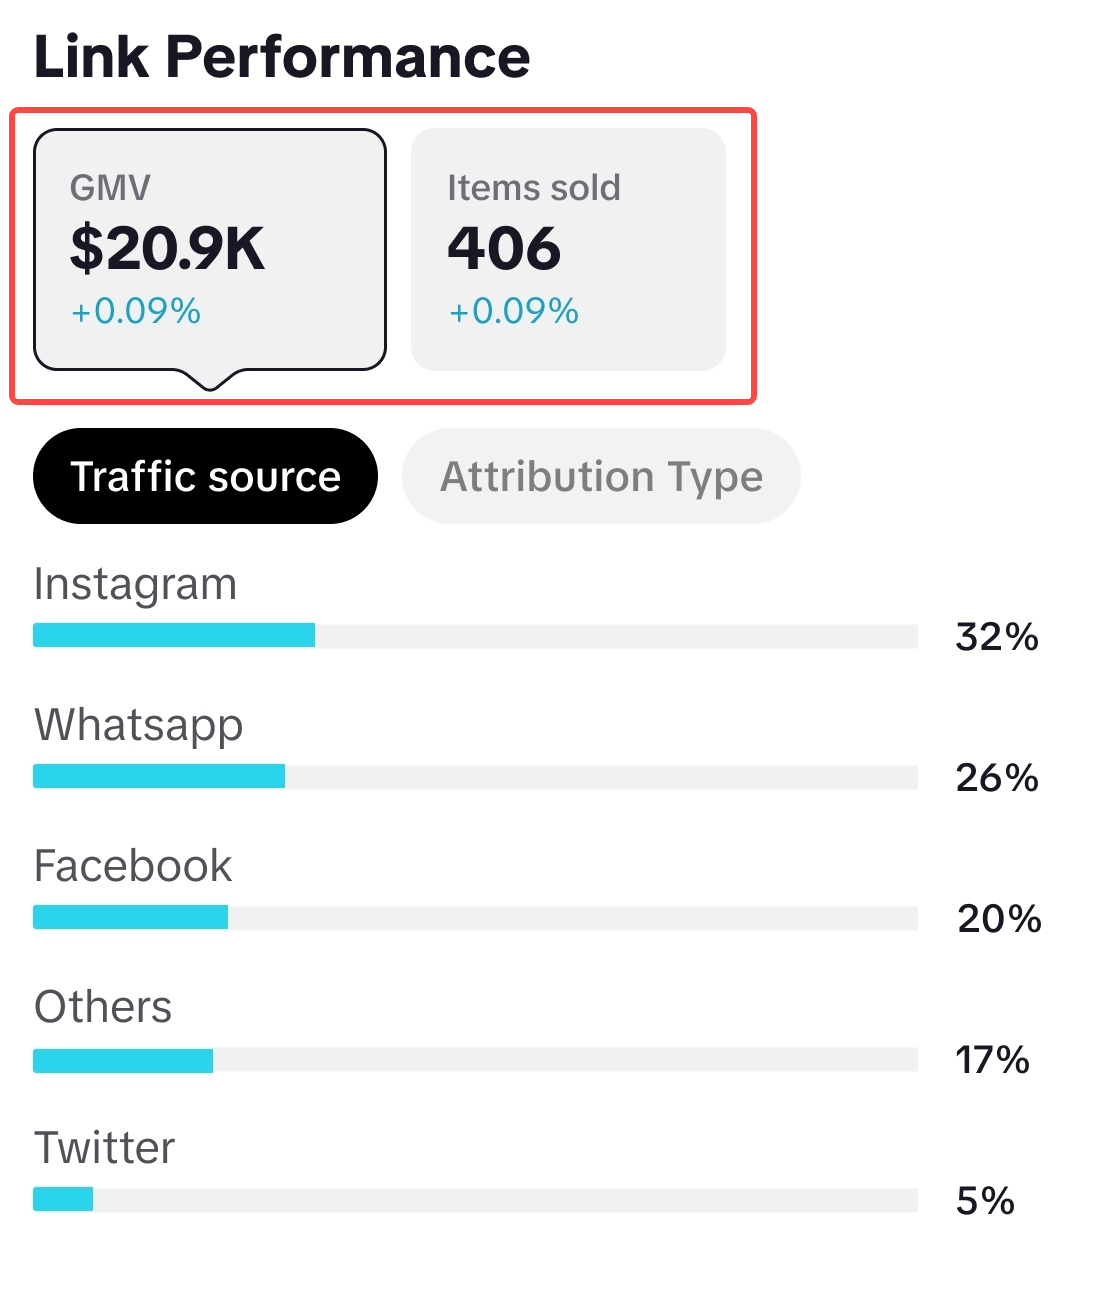
Task: Click the Twitter source label
Action: pos(104,1148)
